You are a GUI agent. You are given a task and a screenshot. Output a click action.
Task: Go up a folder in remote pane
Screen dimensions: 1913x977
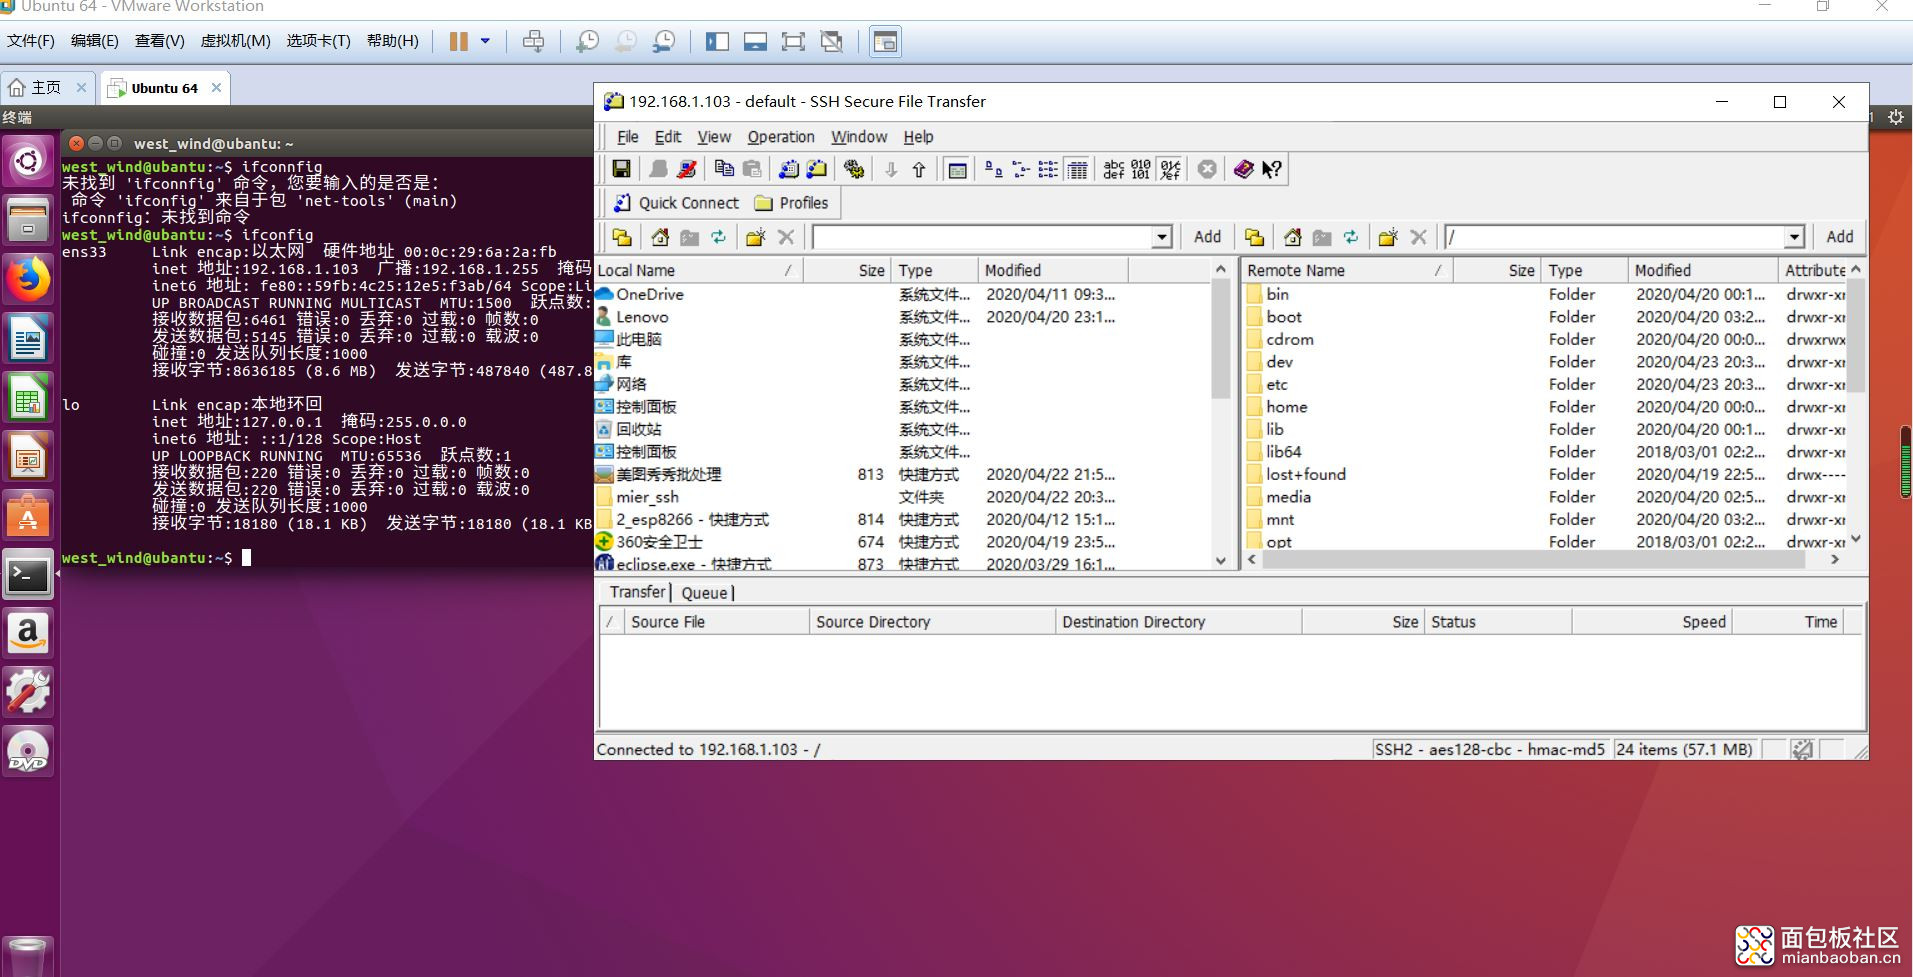coord(1254,237)
